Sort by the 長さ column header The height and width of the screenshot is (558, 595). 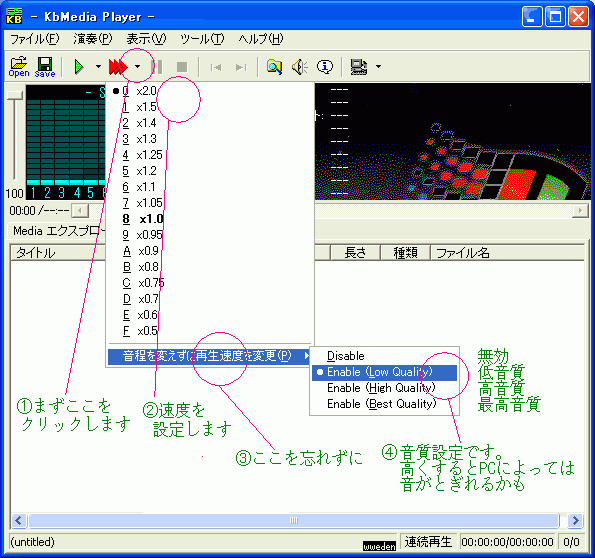pos(355,253)
